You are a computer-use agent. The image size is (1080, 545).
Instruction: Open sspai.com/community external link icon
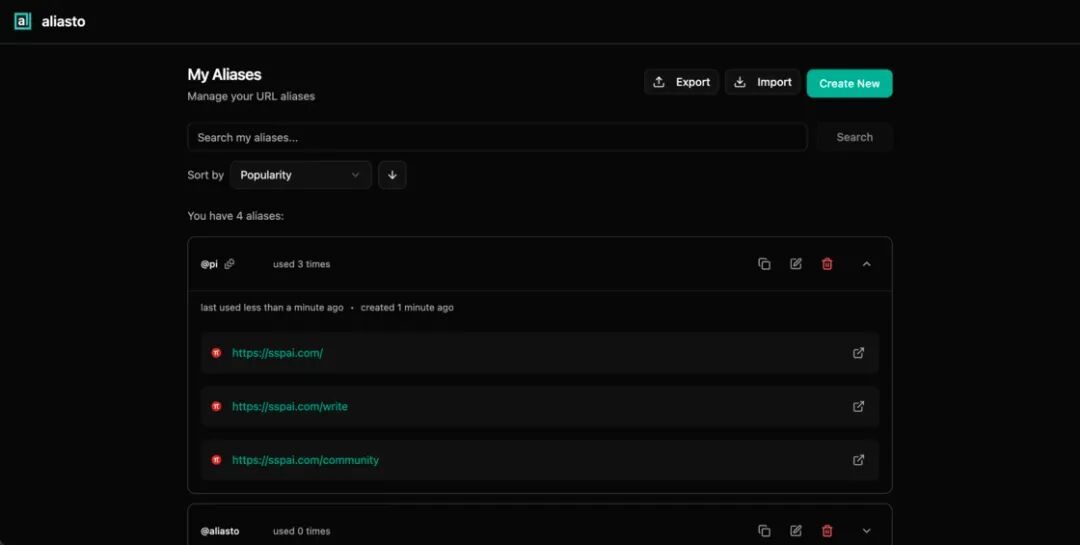tap(858, 460)
